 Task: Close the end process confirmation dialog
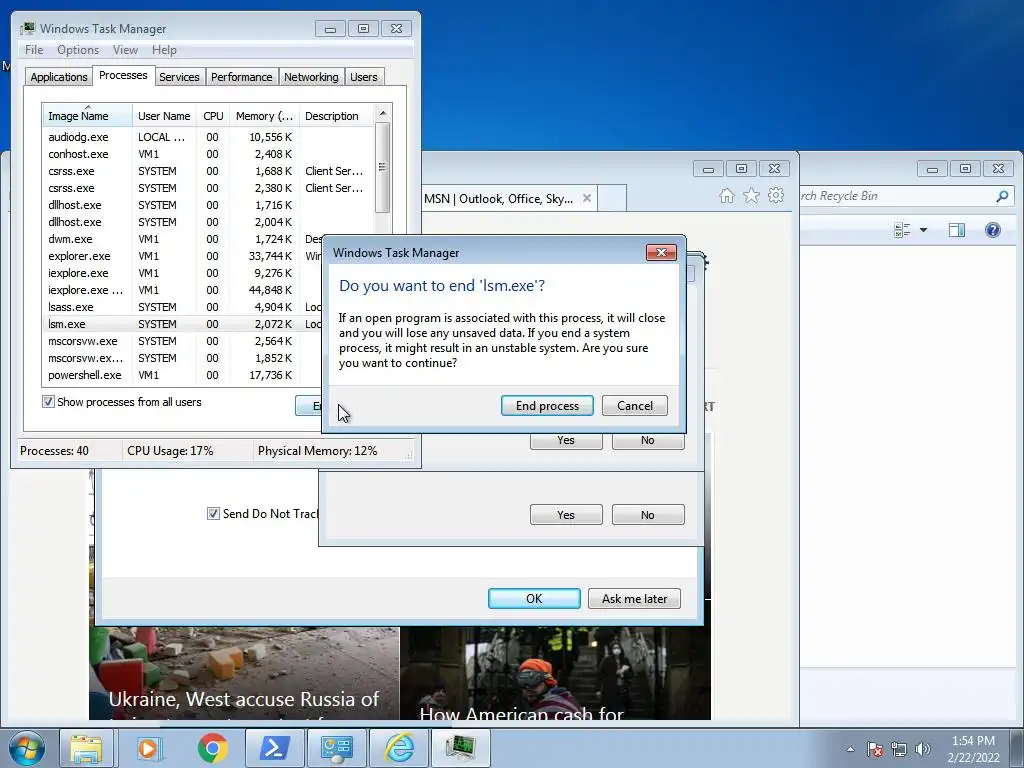661,253
